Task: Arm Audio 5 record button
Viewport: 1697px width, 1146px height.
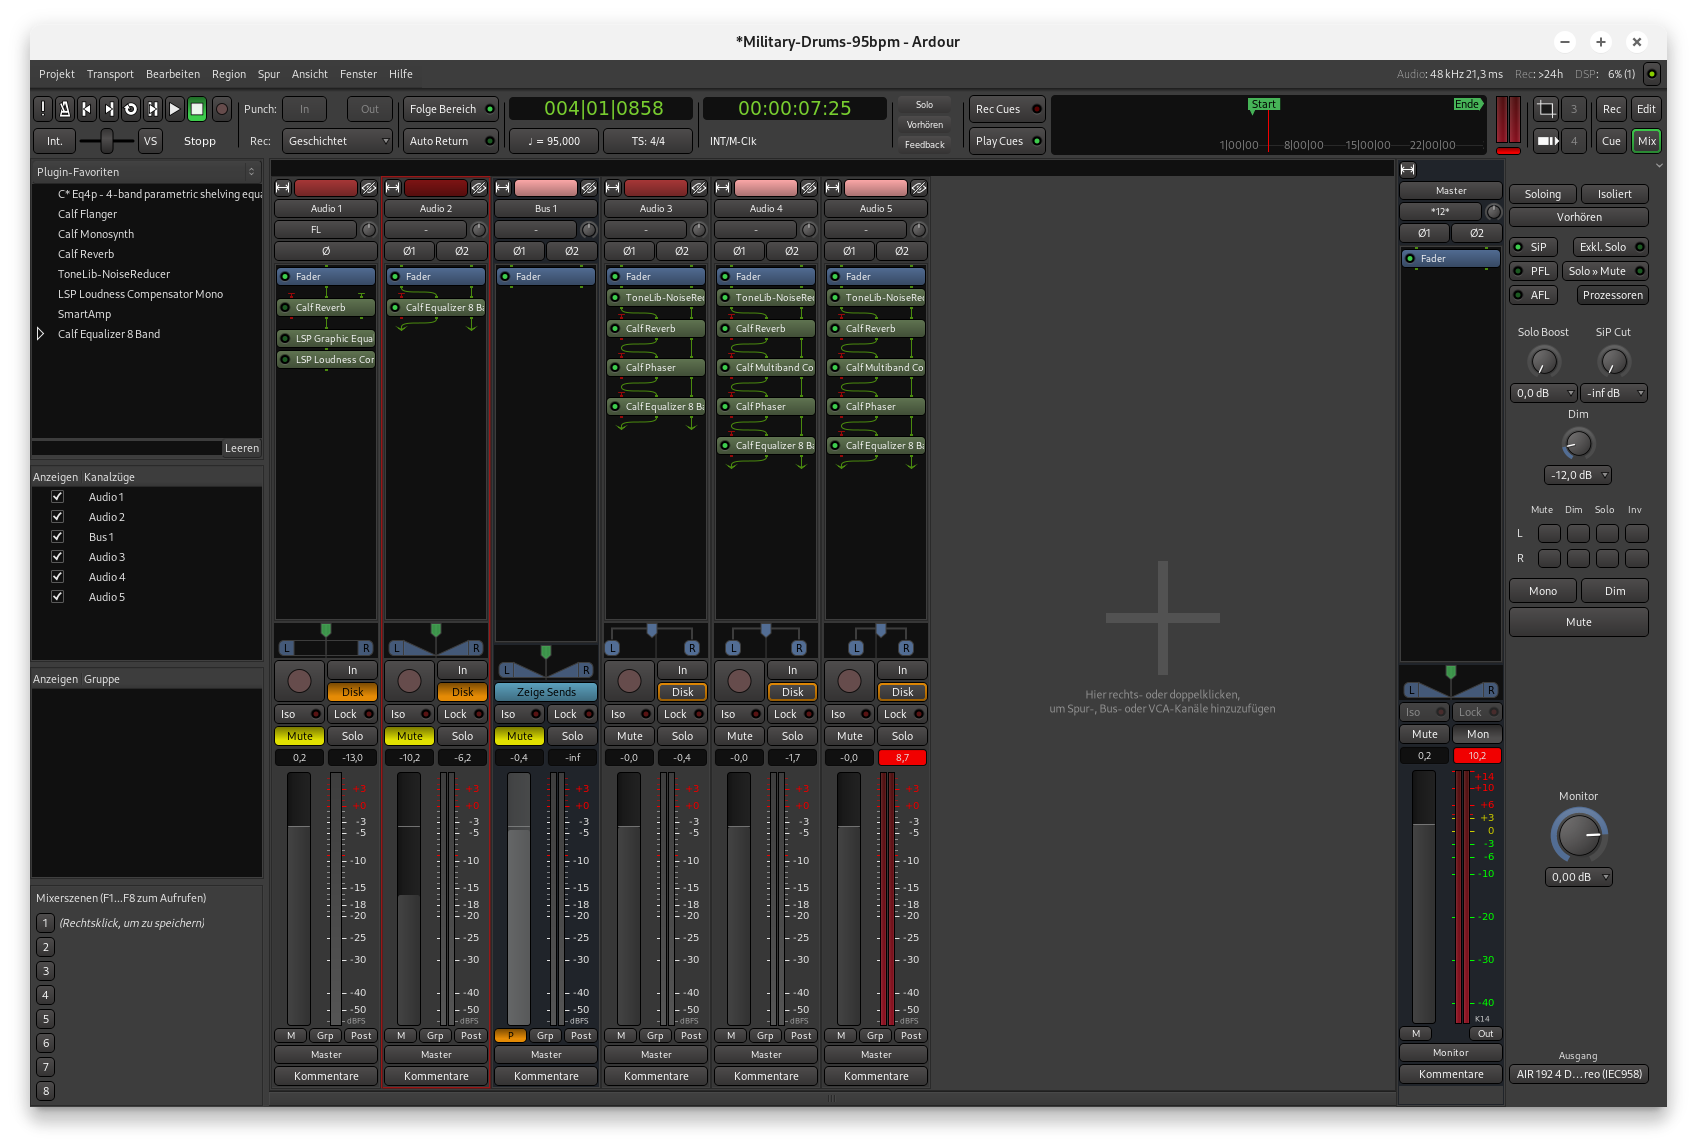Action: tap(849, 681)
